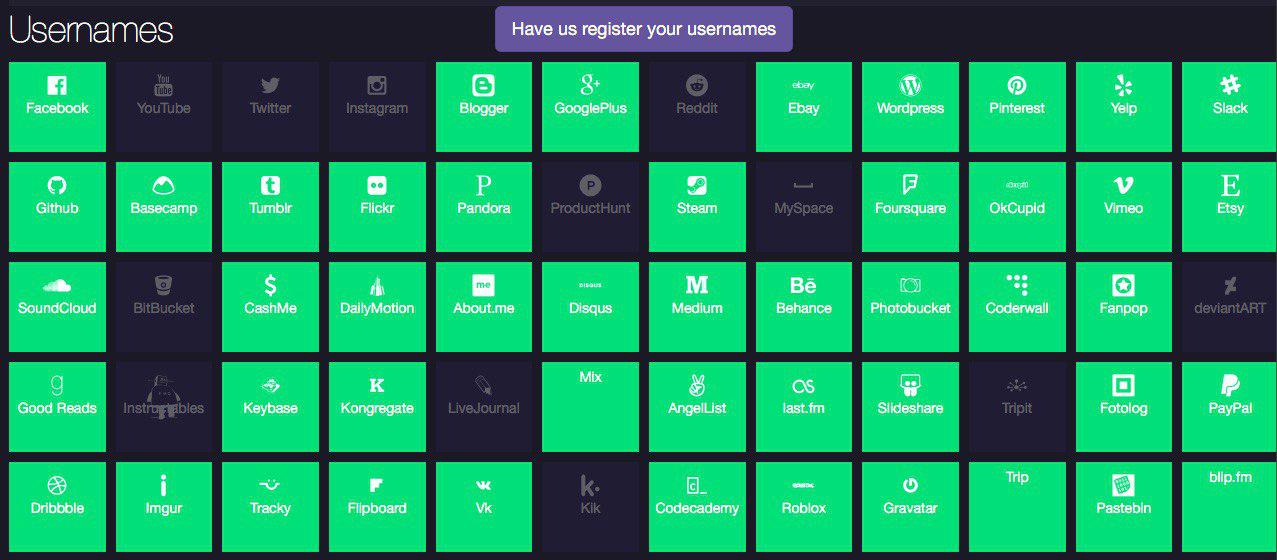This screenshot has height=560, width=1277.
Task: Click the Instagram tile
Action: tap(377, 107)
